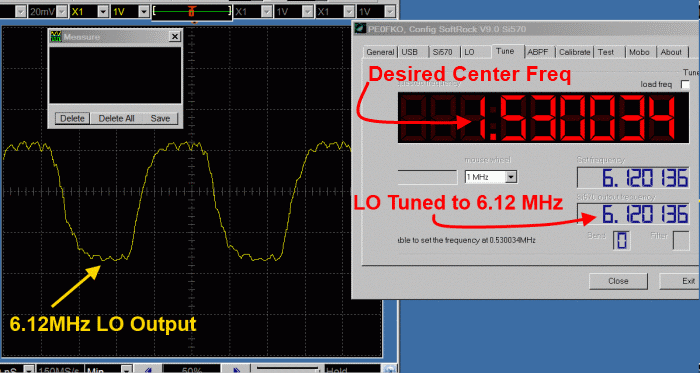Click the Measure window icon
700x373 pixels.
click(56, 36)
